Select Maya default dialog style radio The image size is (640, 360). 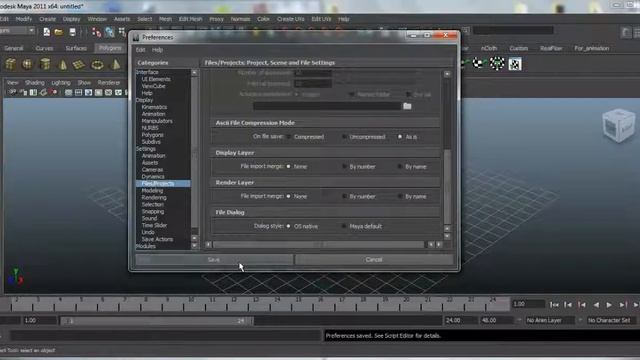pos(344,226)
